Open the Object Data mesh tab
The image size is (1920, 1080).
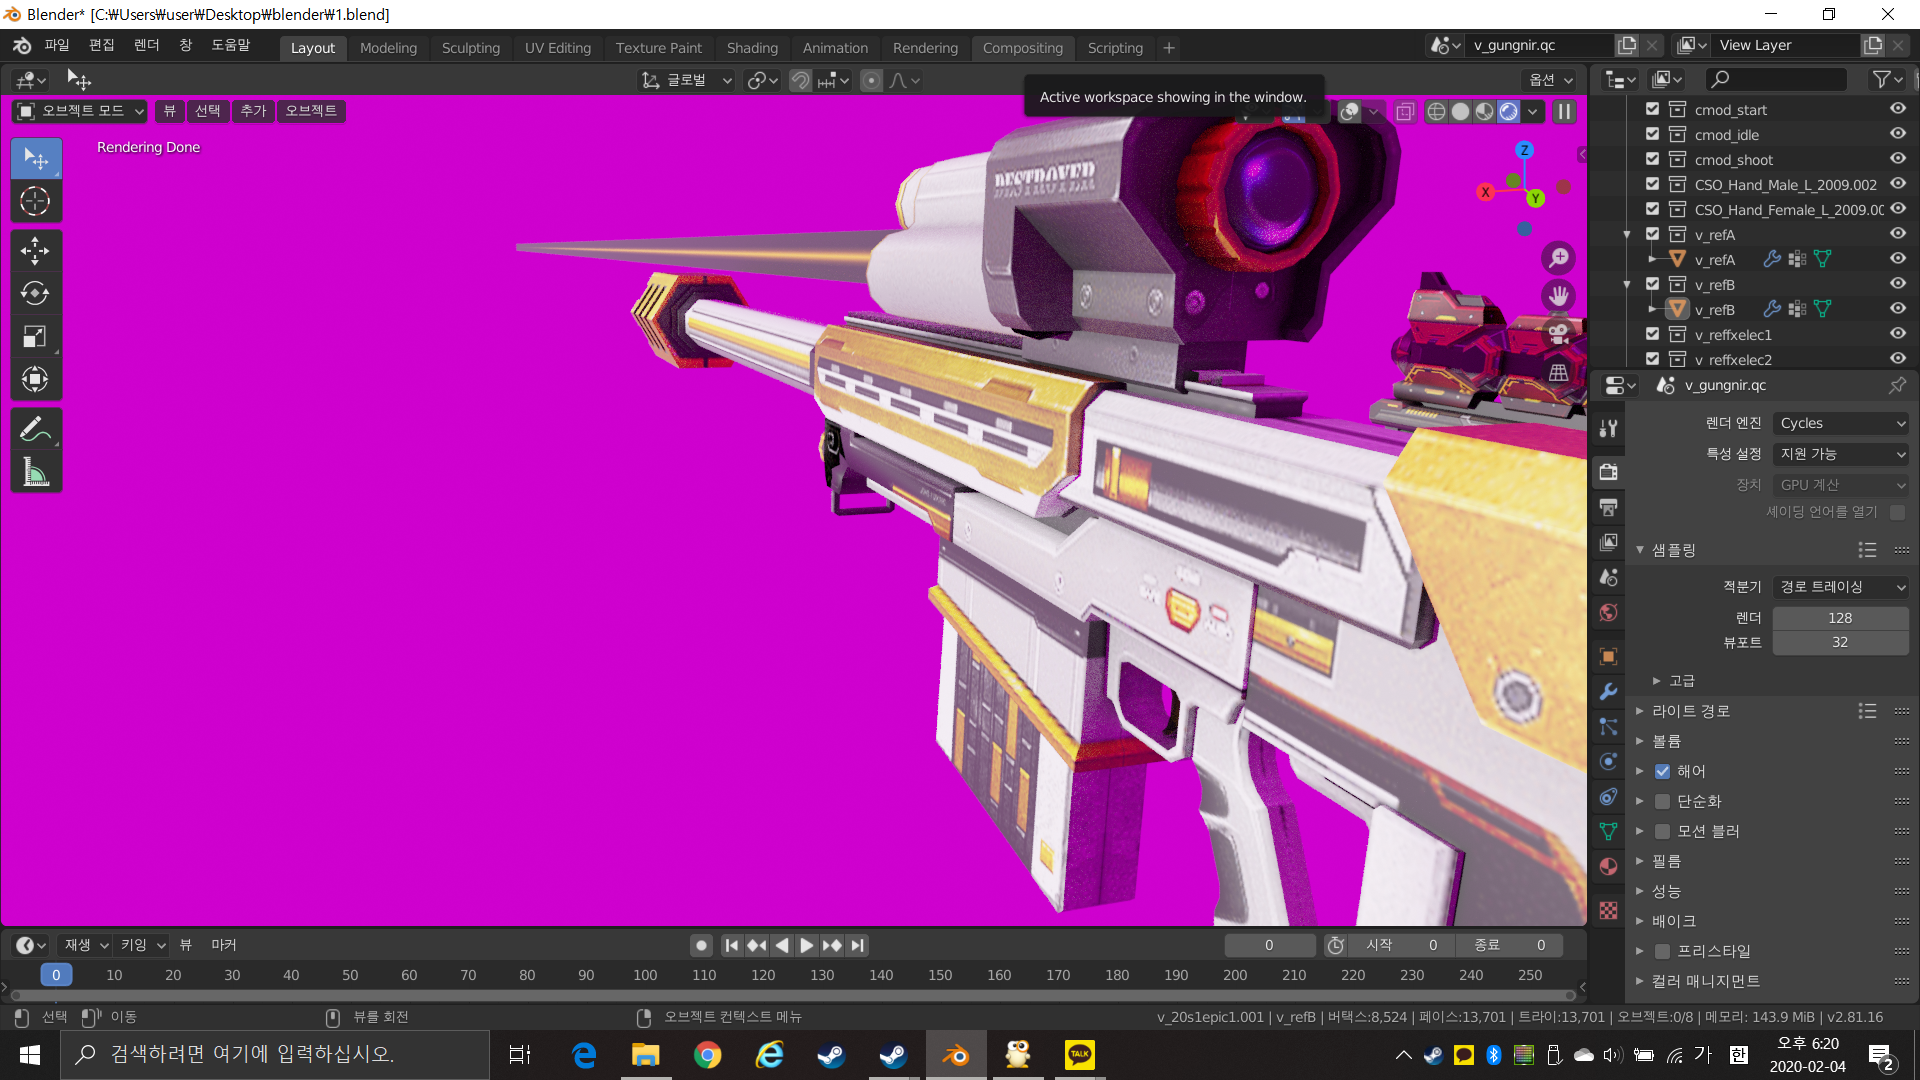(1608, 831)
